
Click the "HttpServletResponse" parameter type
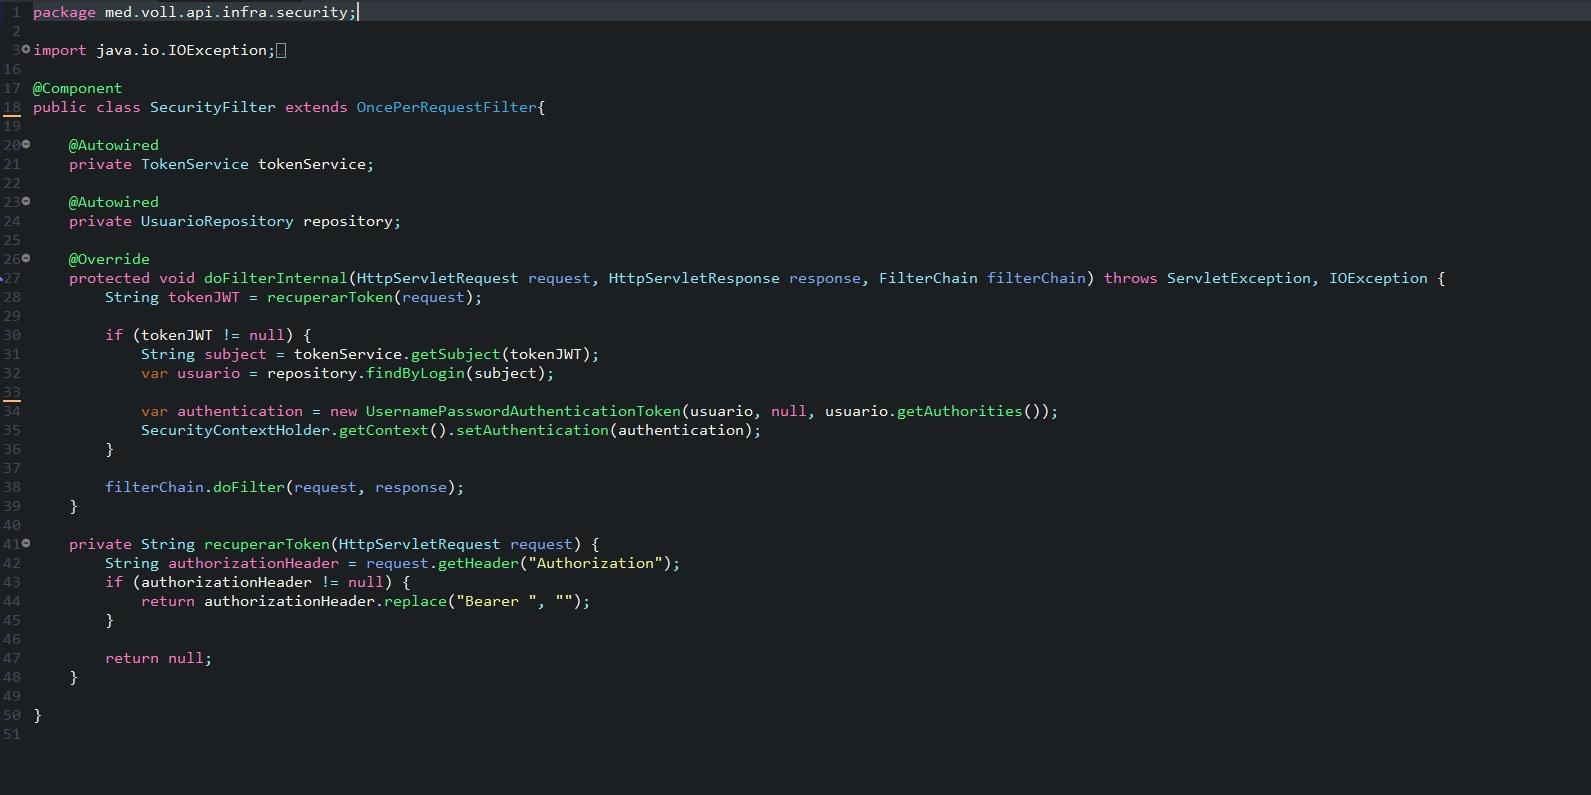[694, 278]
